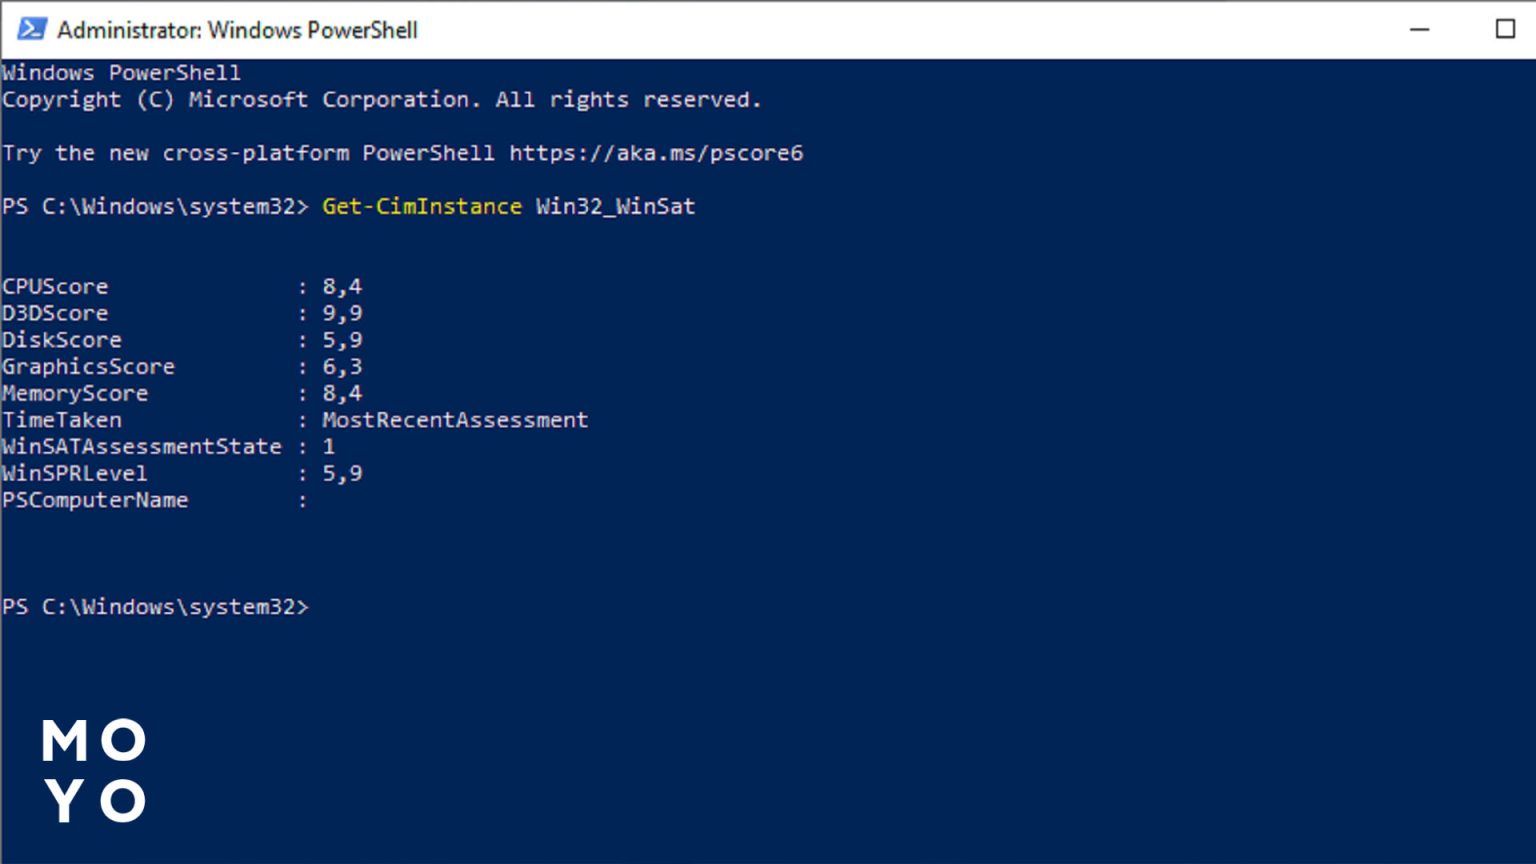Click the MOYO logo watermark
This screenshot has width=1536, height=864.
(x=95, y=770)
